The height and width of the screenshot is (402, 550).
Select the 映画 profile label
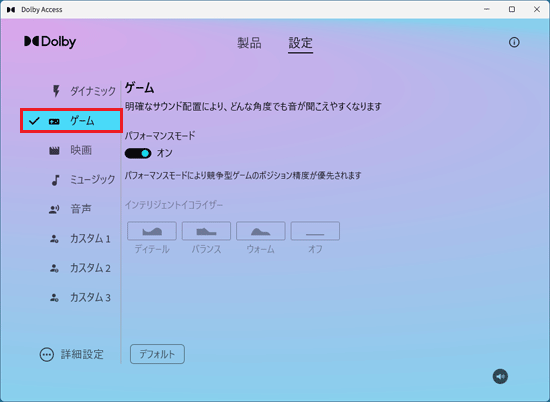click(x=81, y=150)
